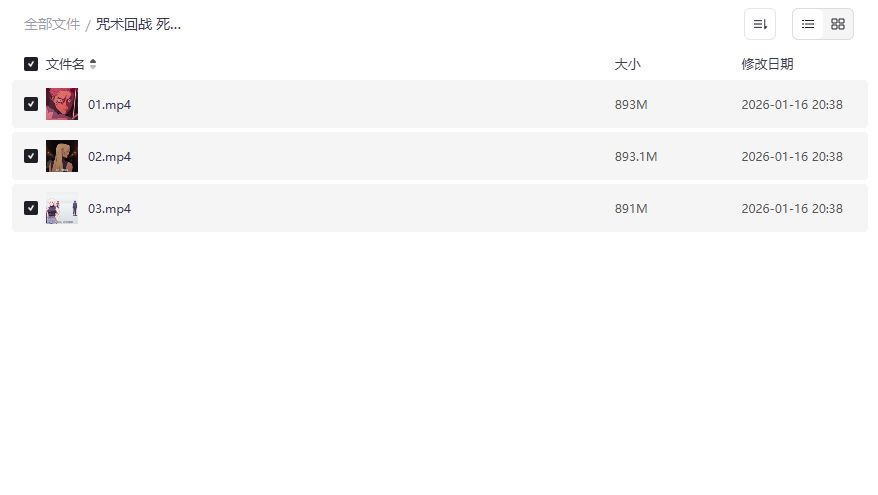The image size is (878, 495).
Task: Open the 01.mp4 video thumbnail
Action: pos(62,104)
